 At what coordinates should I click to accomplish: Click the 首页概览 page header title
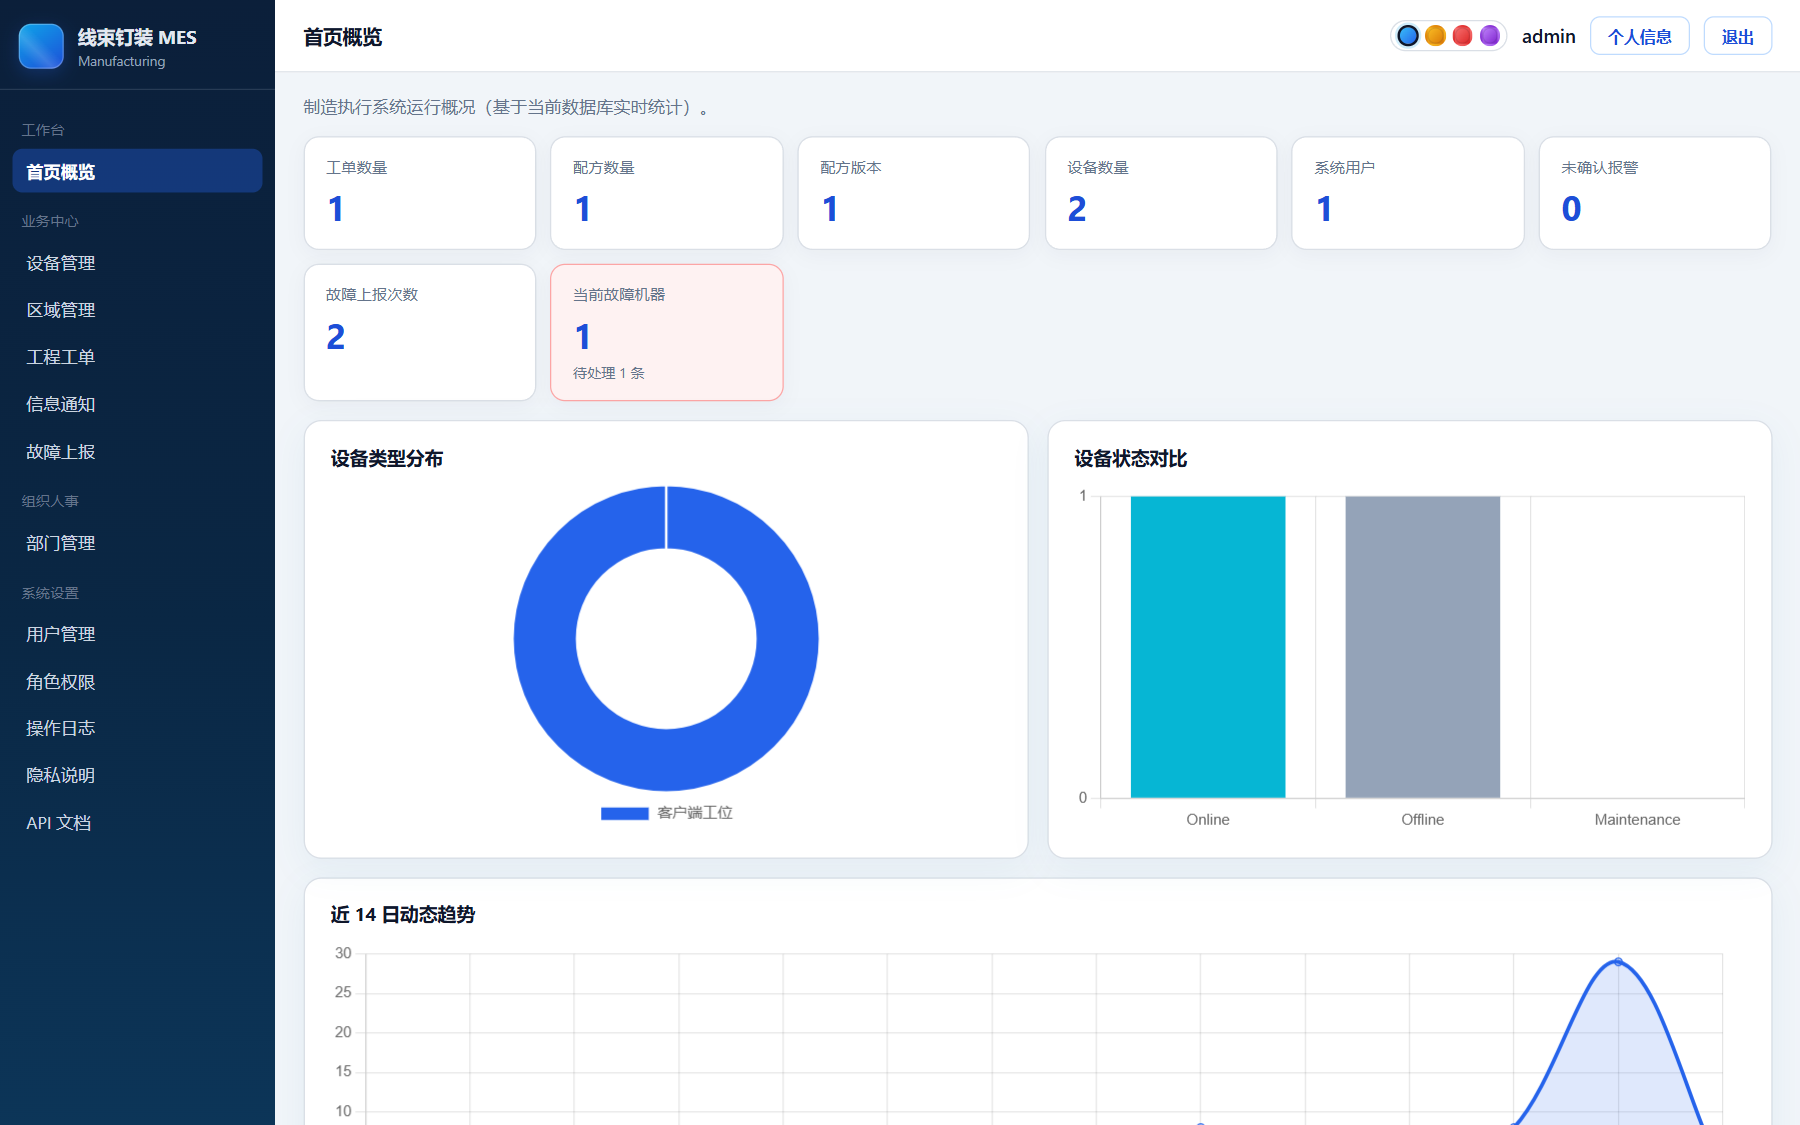point(343,37)
